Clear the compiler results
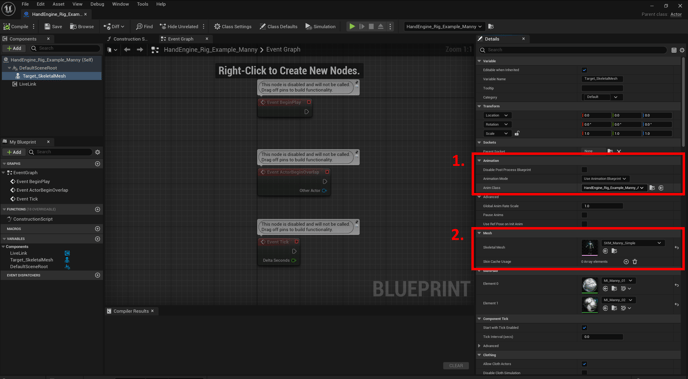 [456, 365]
